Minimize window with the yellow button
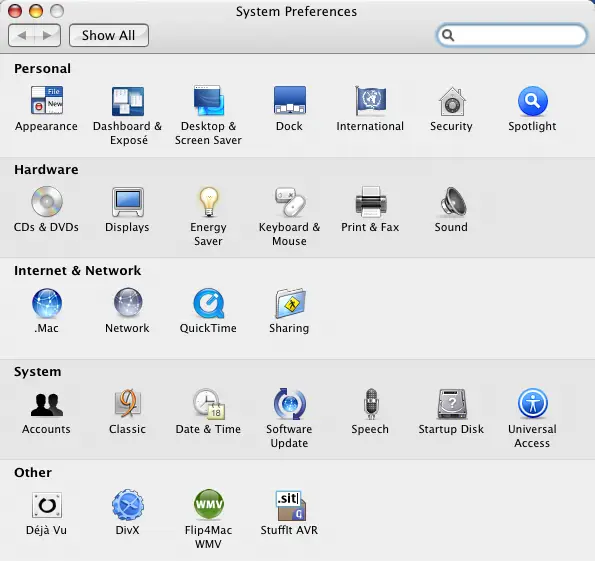Image resolution: width=595 pixels, height=561 pixels. click(36, 11)
